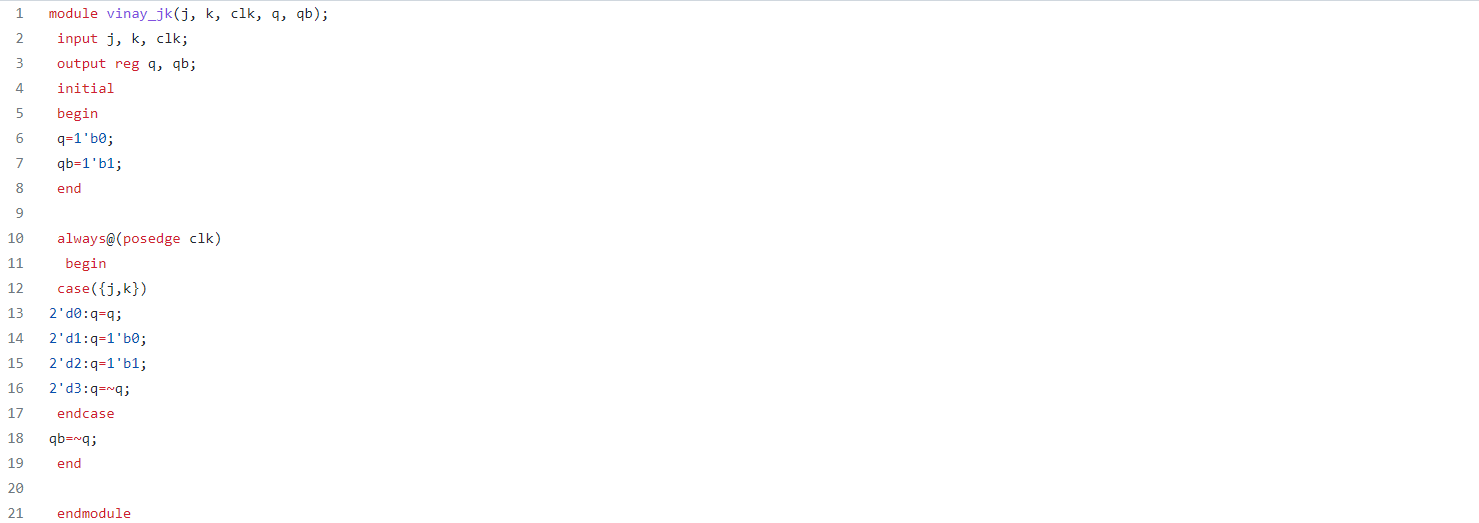Screen dimensions: 1479x523
Task: Click line number 1 in the gutter
Action: [x=19, y=13]
